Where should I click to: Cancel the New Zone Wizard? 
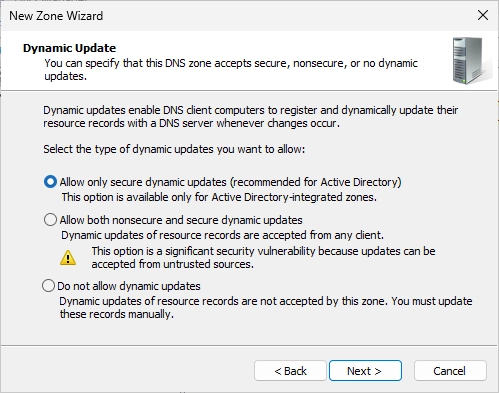click(450, 371)
